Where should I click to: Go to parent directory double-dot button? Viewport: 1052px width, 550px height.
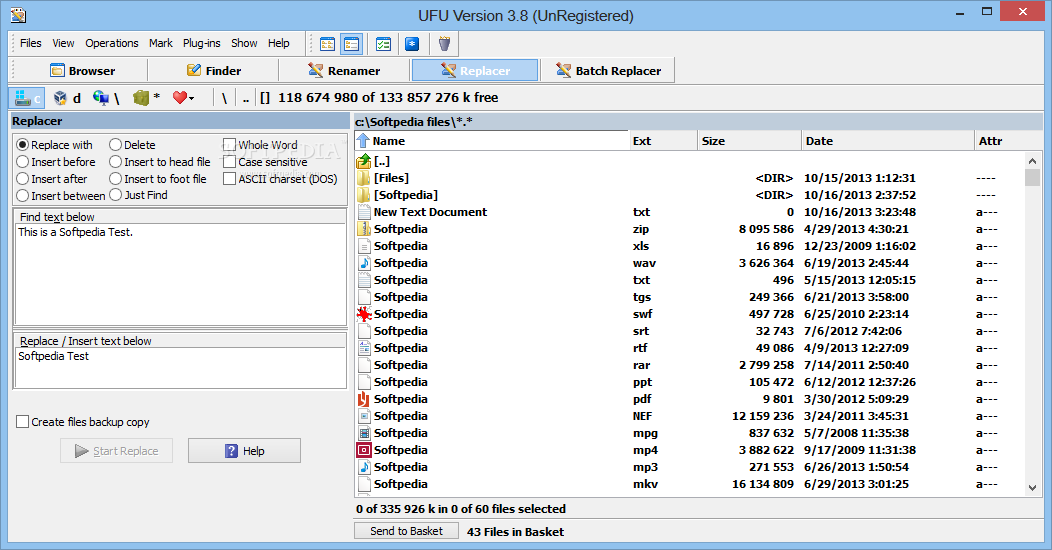pos(246,98)
